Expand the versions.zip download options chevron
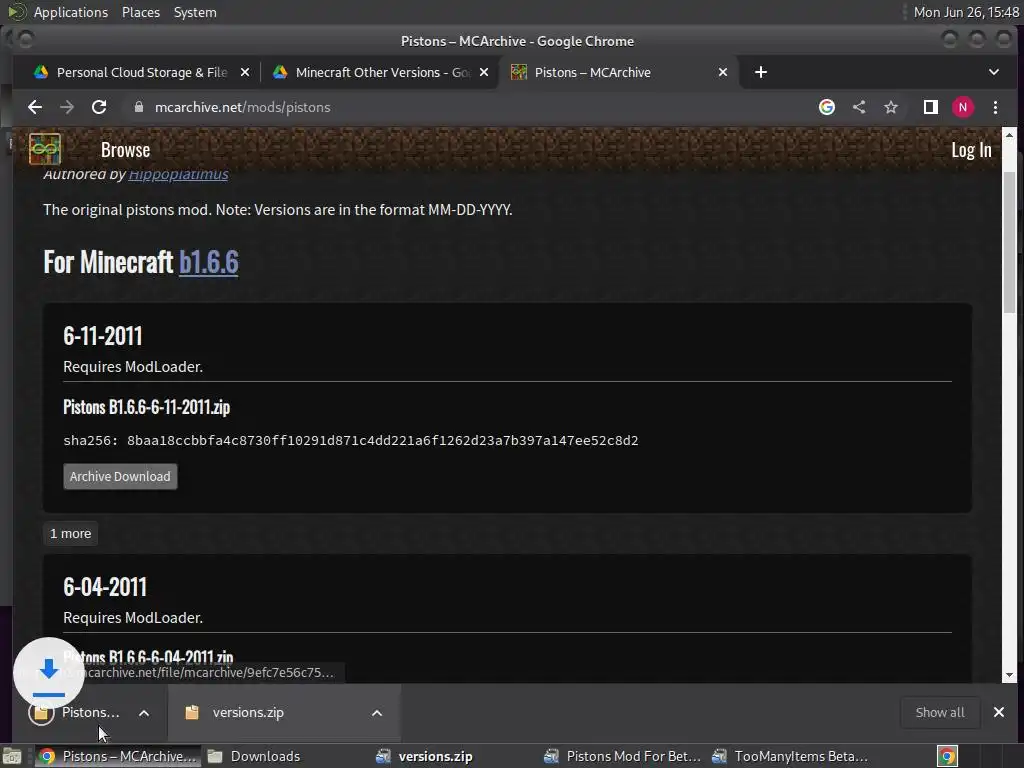Viewport: 1024px width, 768px height. pos(377,713)
